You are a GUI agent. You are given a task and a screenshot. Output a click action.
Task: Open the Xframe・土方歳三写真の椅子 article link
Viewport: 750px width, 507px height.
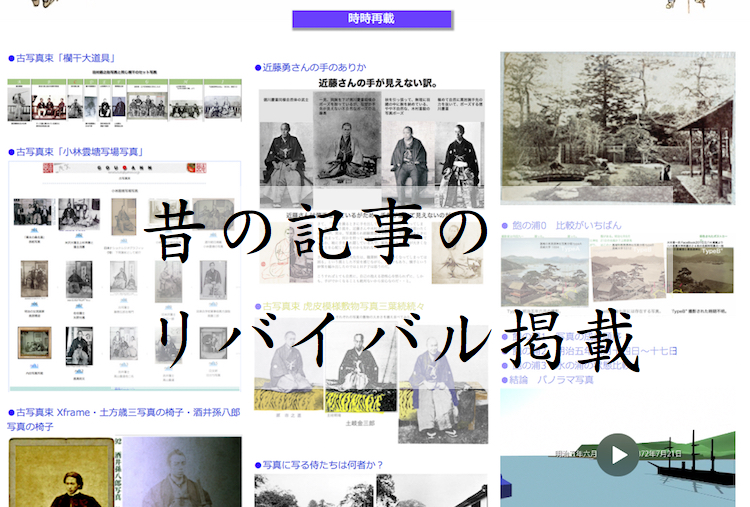click(123, 412)
